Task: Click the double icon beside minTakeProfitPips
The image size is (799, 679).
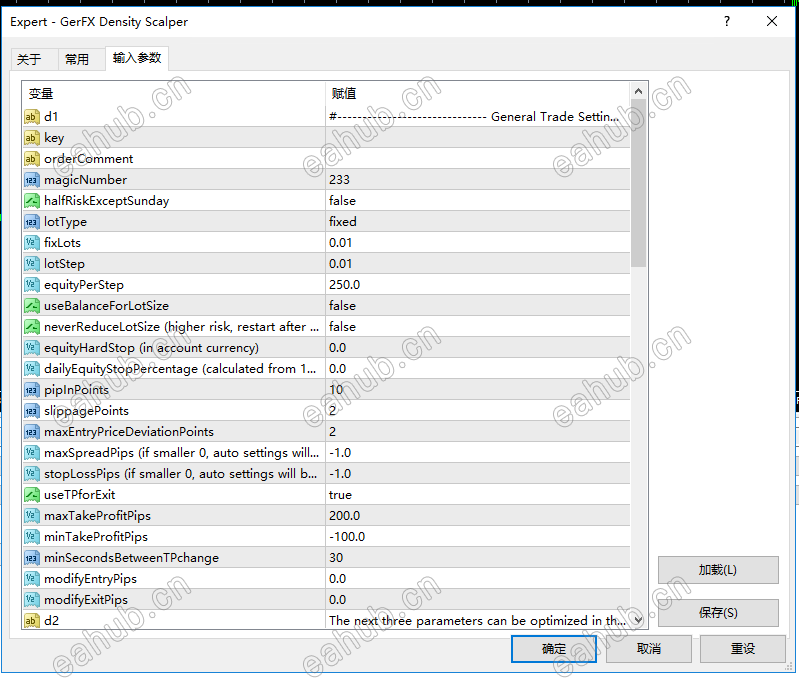Action: pos(32,537)
